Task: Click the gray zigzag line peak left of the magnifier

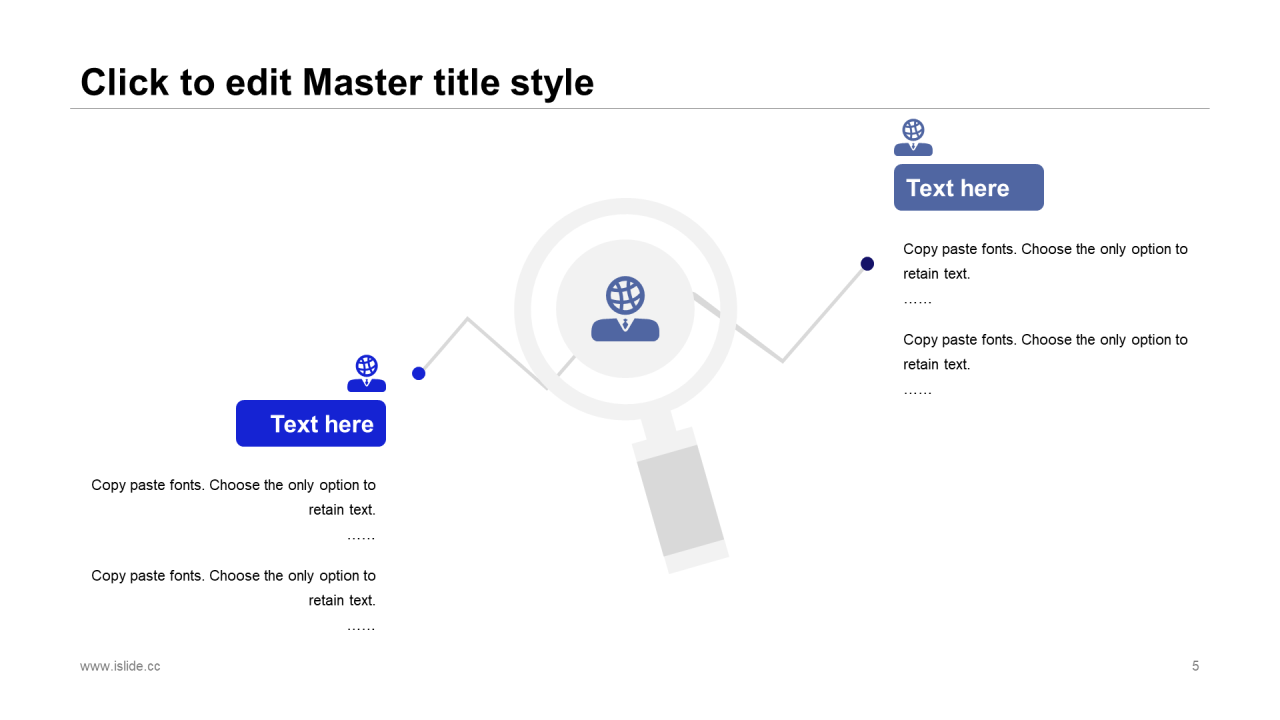Action: click(467, 319)
